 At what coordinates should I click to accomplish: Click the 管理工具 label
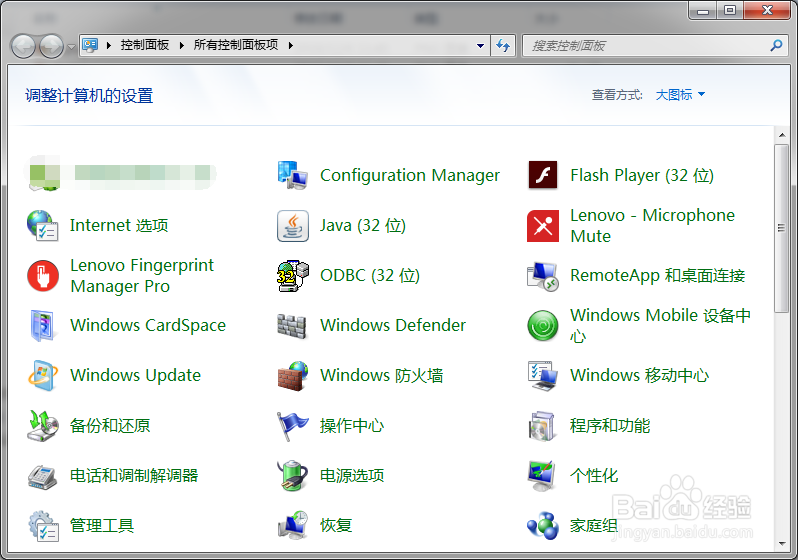(102, 525)
